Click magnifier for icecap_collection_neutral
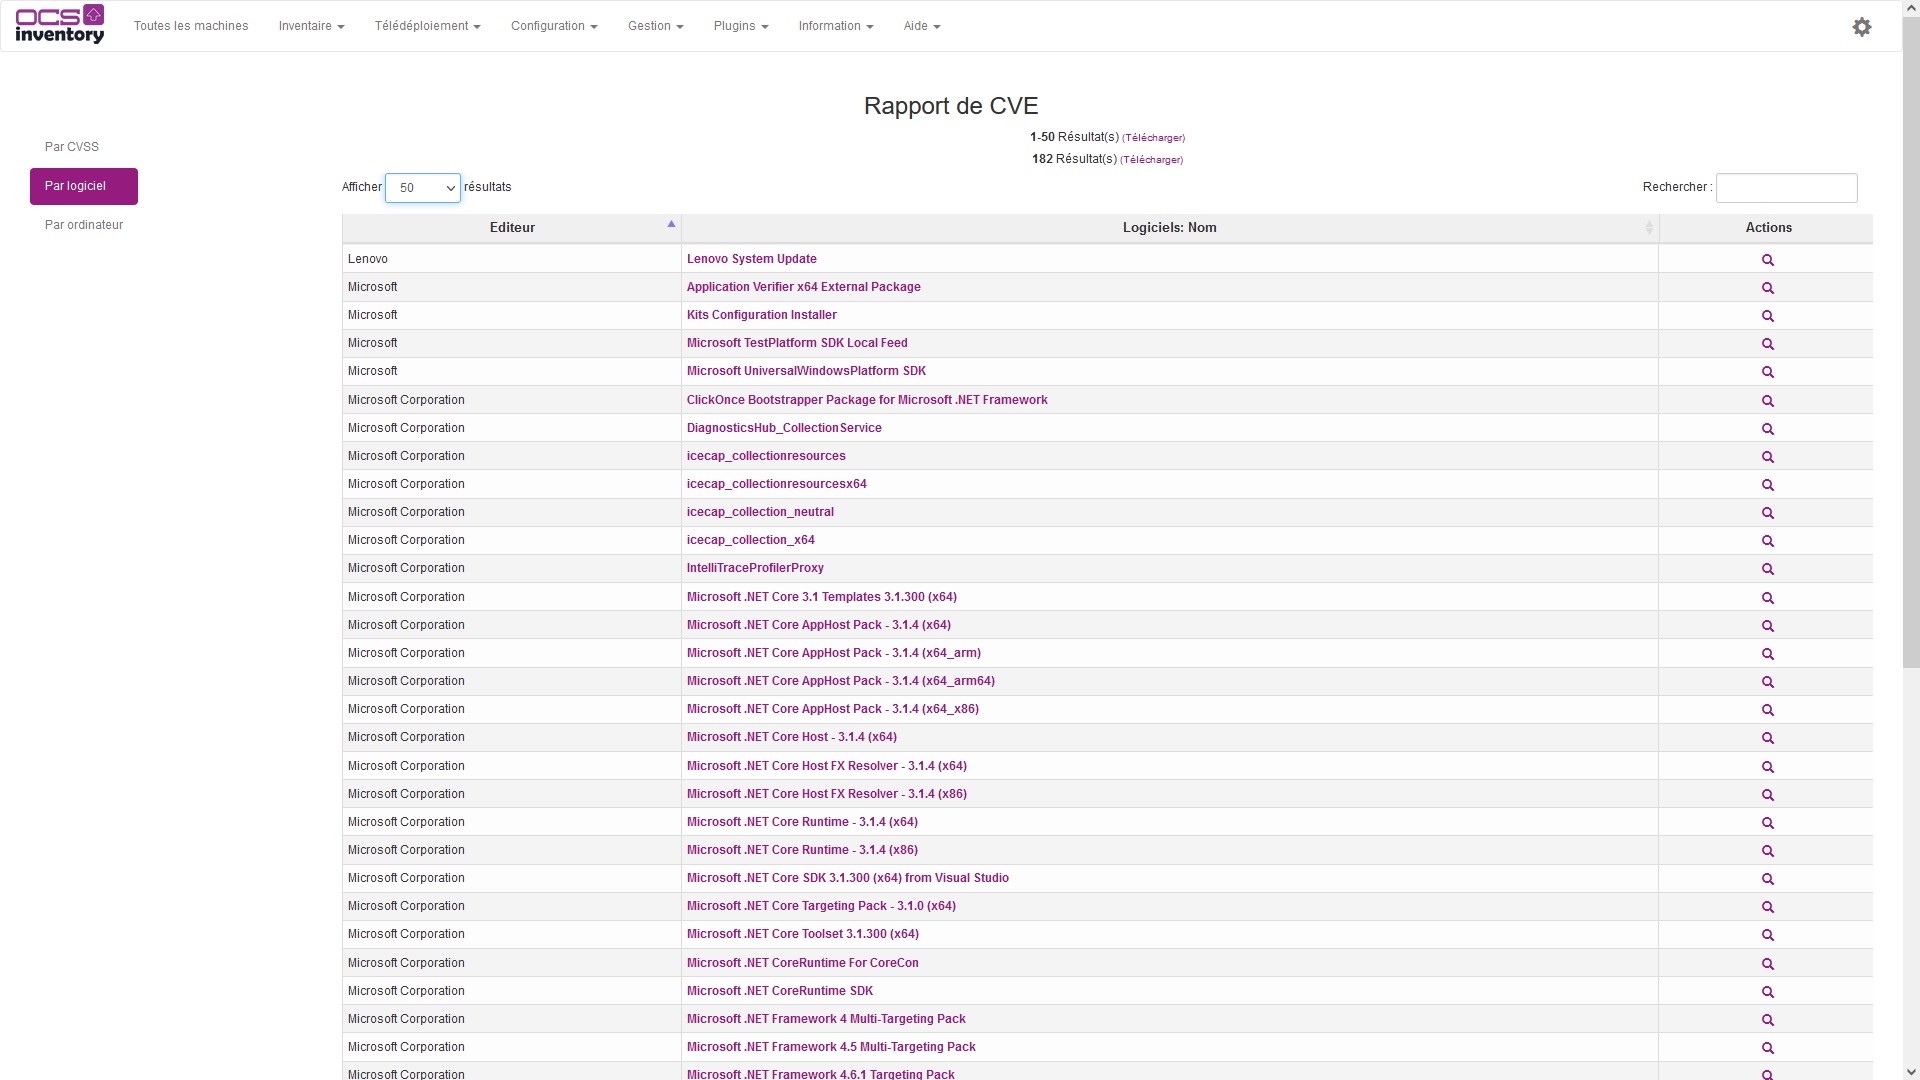Image resolution: width=1920 pixels, height=1080 pixels. point(1767,513)
